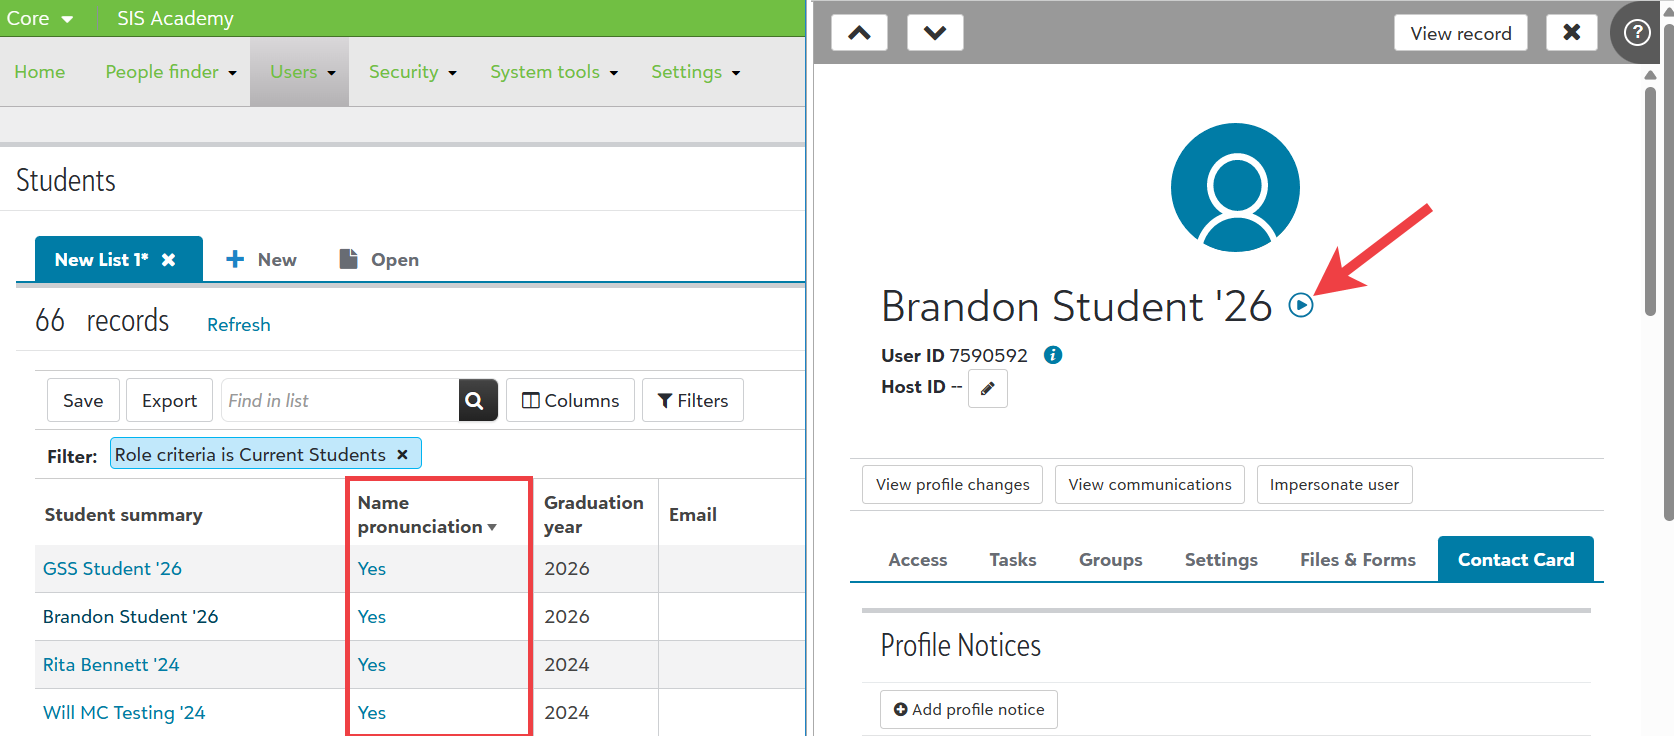Screen dimensions: 1674x736
Task: Open the Columns chooser
Action: pyautogui.click(x=570, y=400)
